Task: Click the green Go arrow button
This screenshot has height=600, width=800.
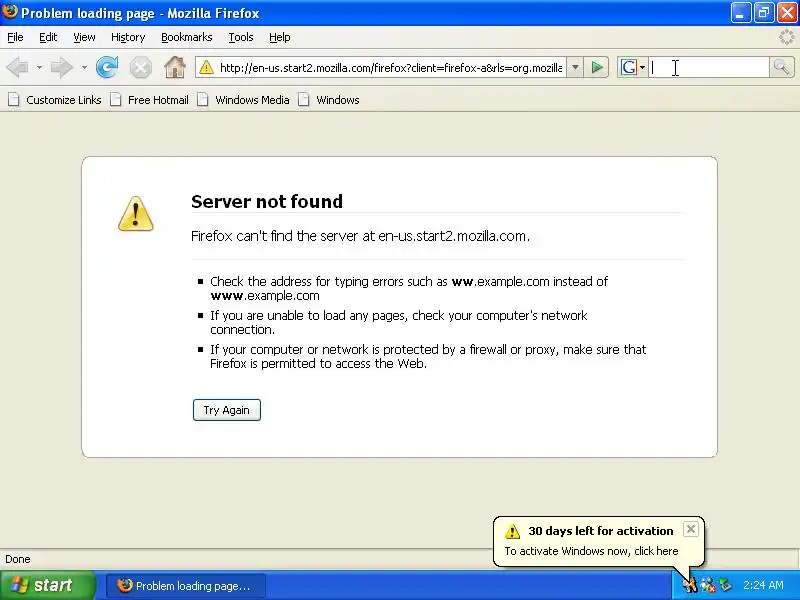Action: coord(597,67)
